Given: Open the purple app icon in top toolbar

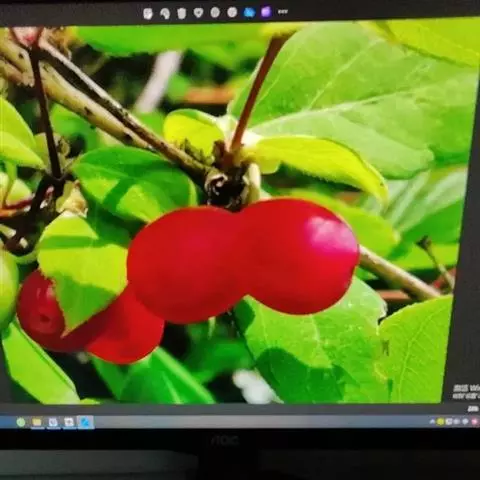Looking at the screenshot, I should tap(266, 12).
